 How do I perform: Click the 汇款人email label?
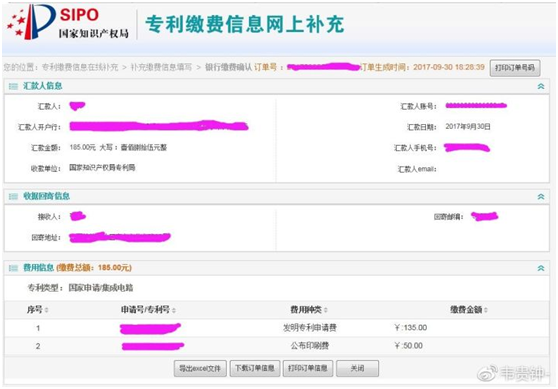[417, 169]
